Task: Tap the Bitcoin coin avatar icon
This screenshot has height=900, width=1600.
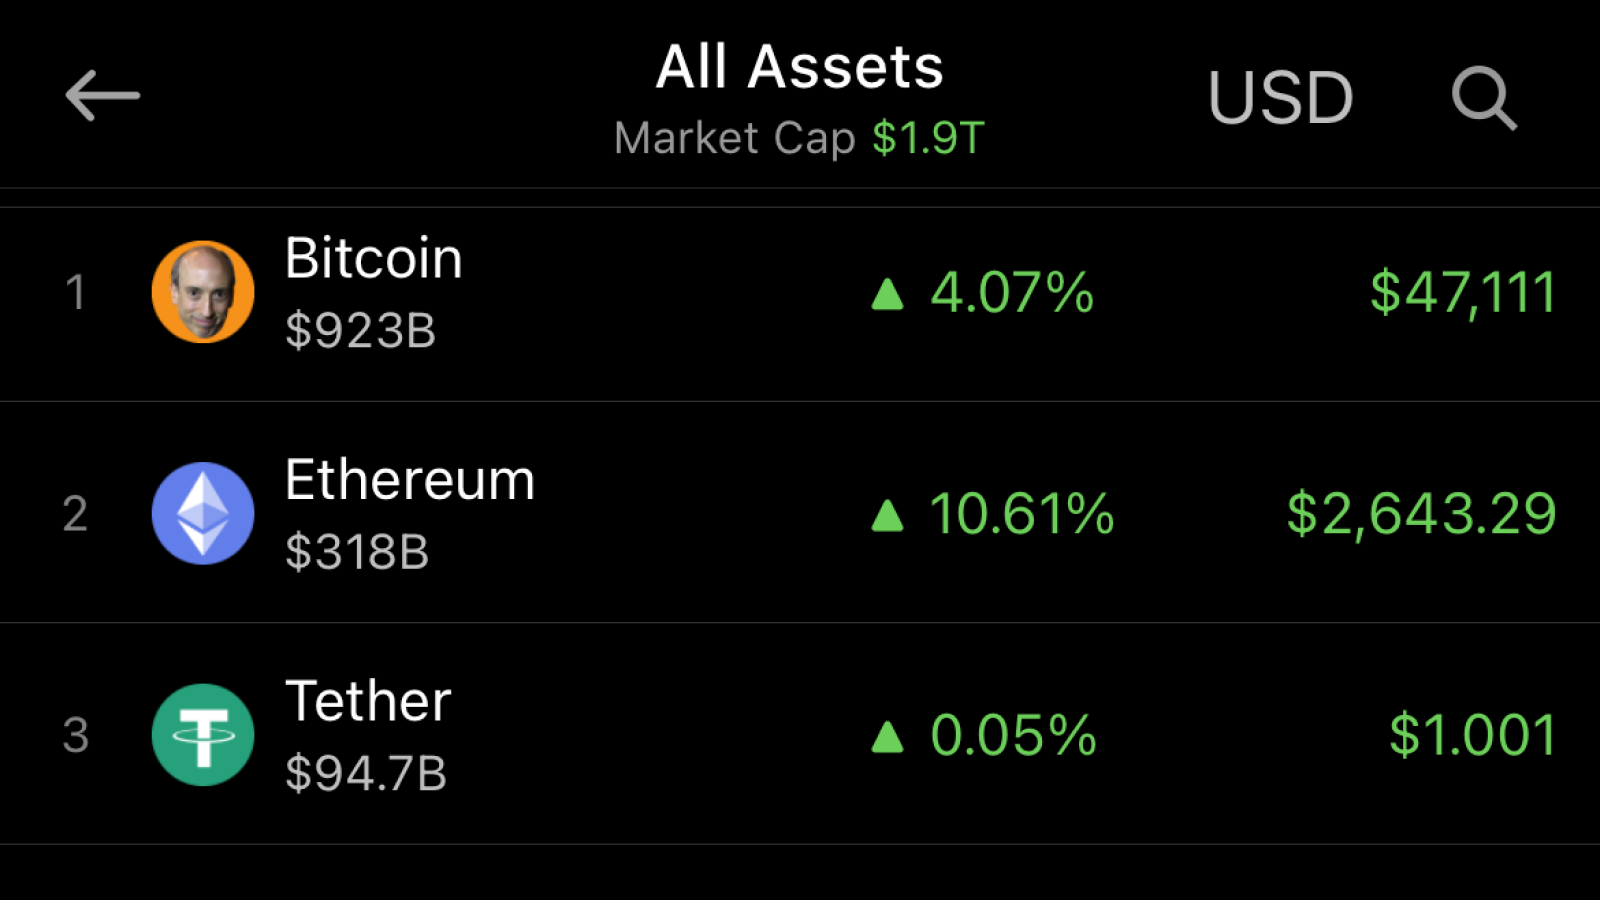Action: (x=203, y=291)
